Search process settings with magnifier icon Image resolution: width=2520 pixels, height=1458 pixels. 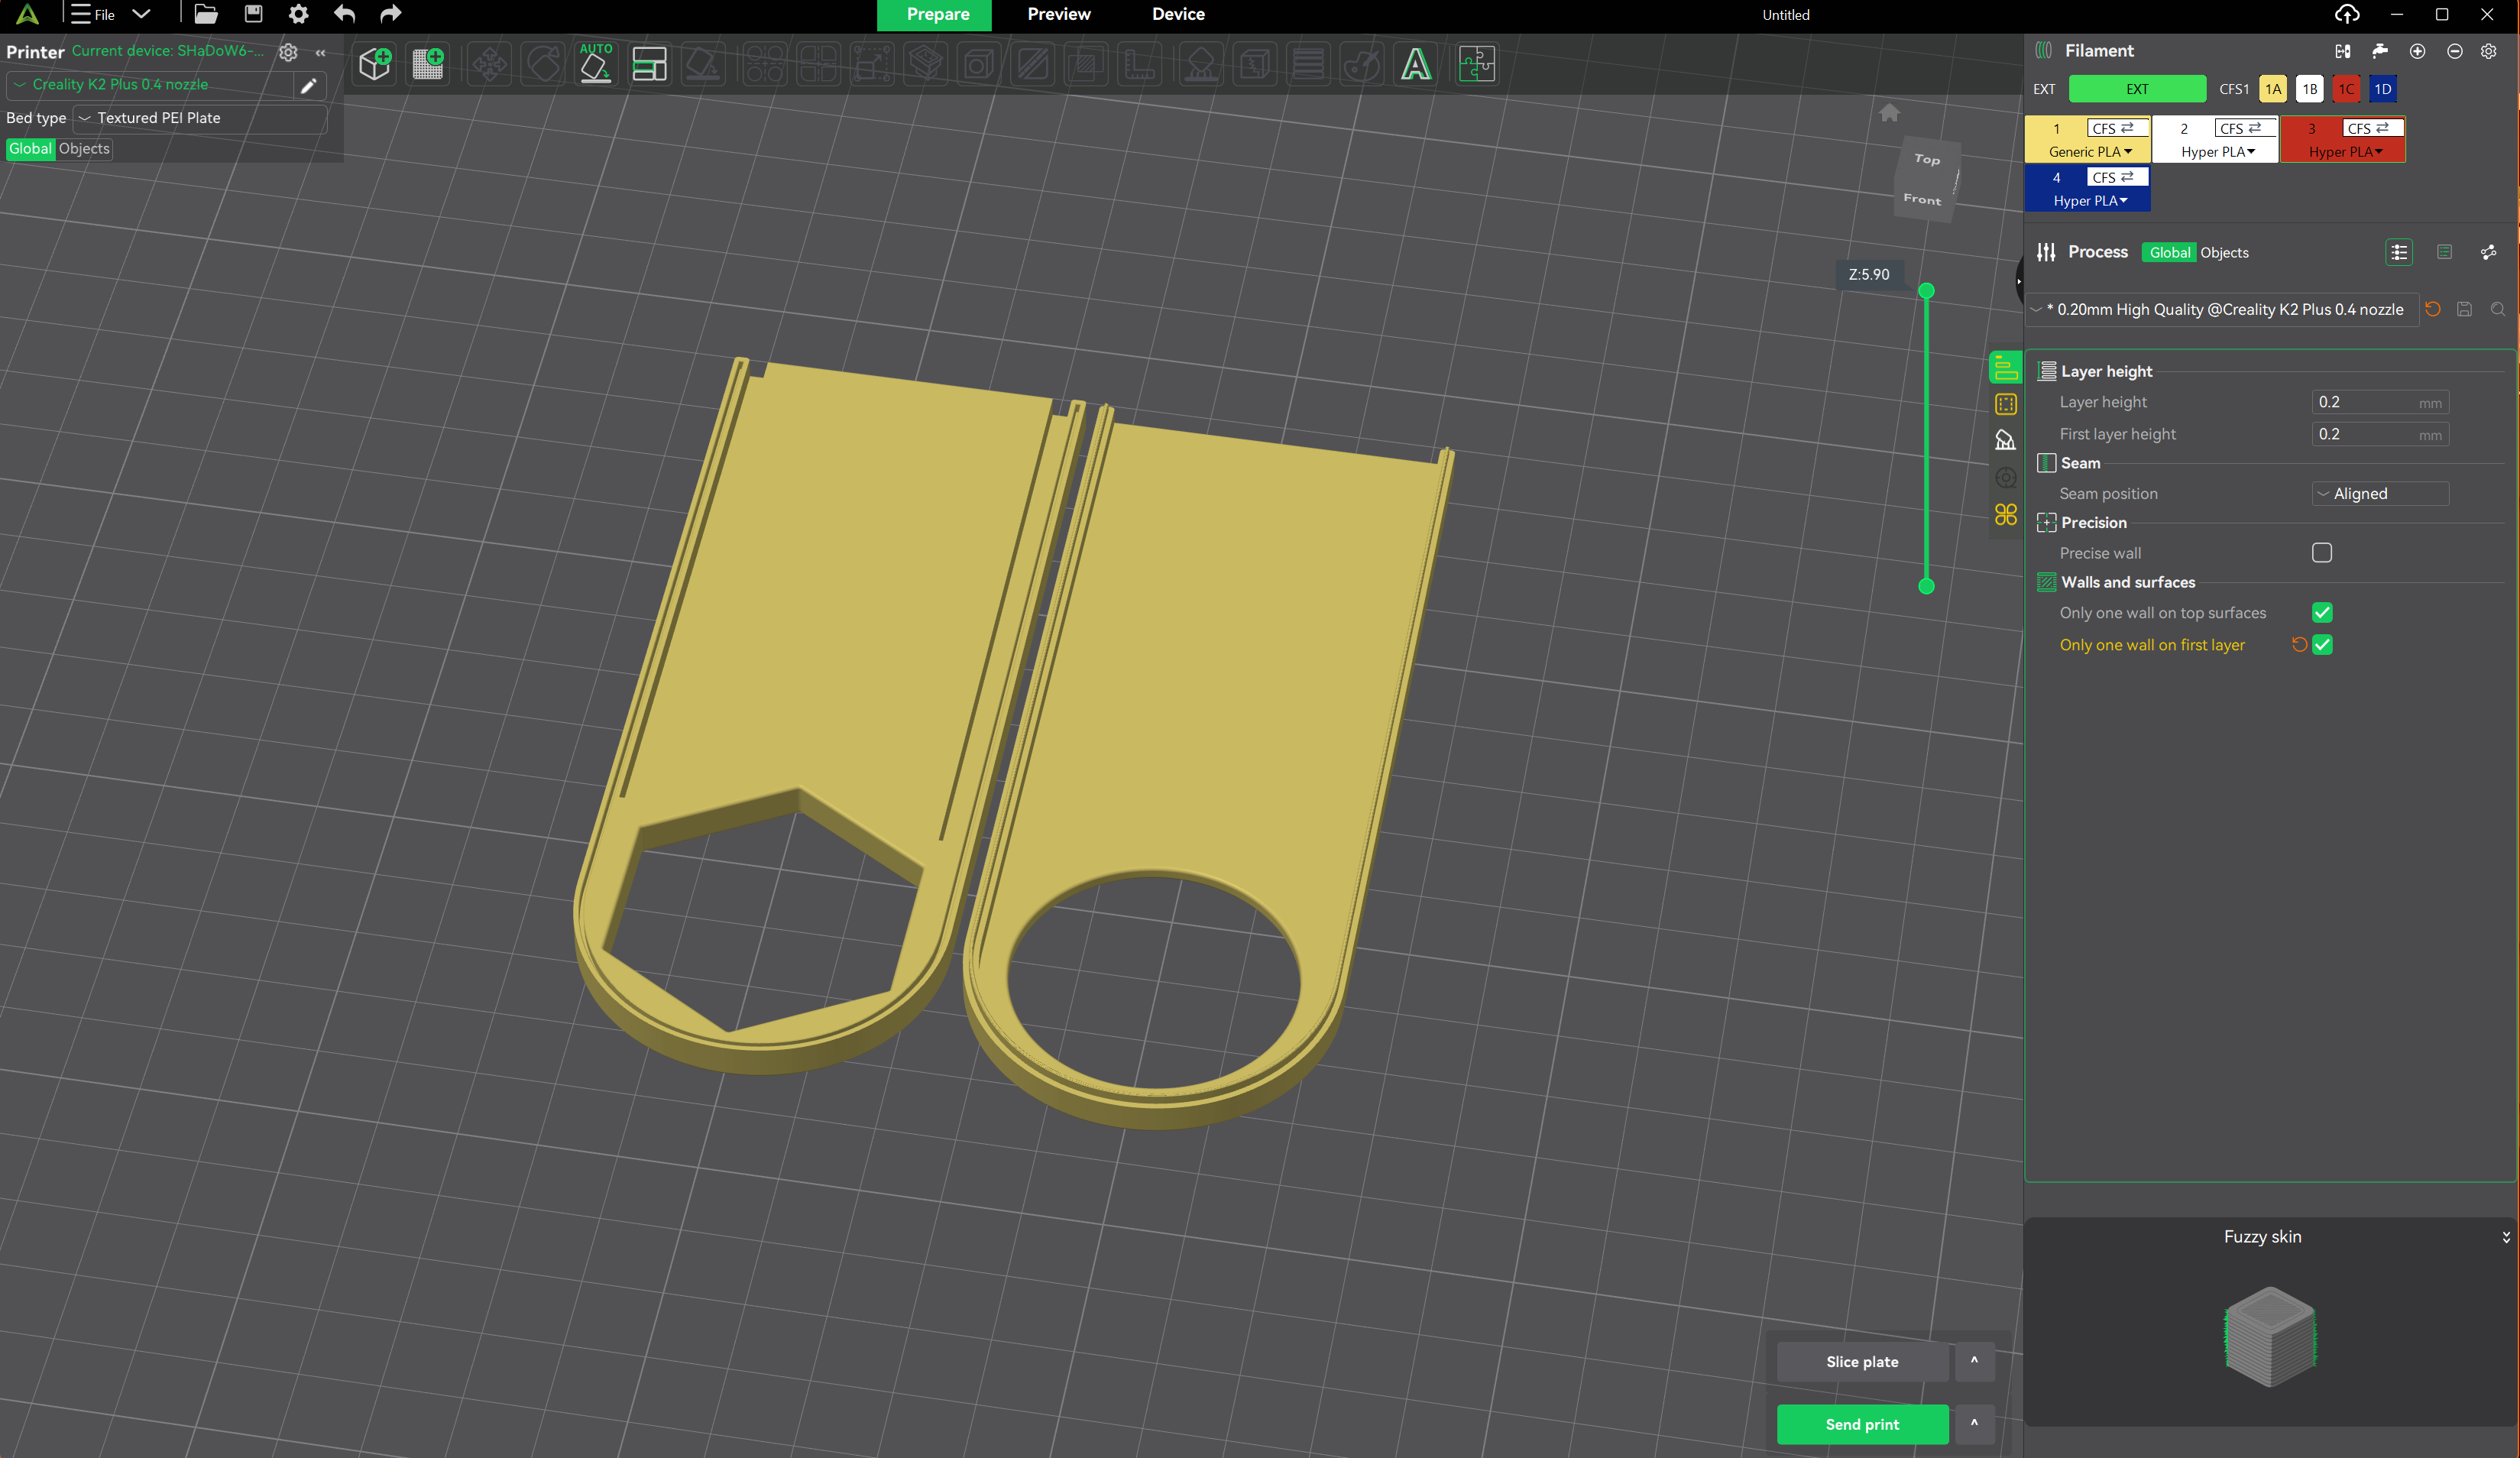[x=2497, y=309]
